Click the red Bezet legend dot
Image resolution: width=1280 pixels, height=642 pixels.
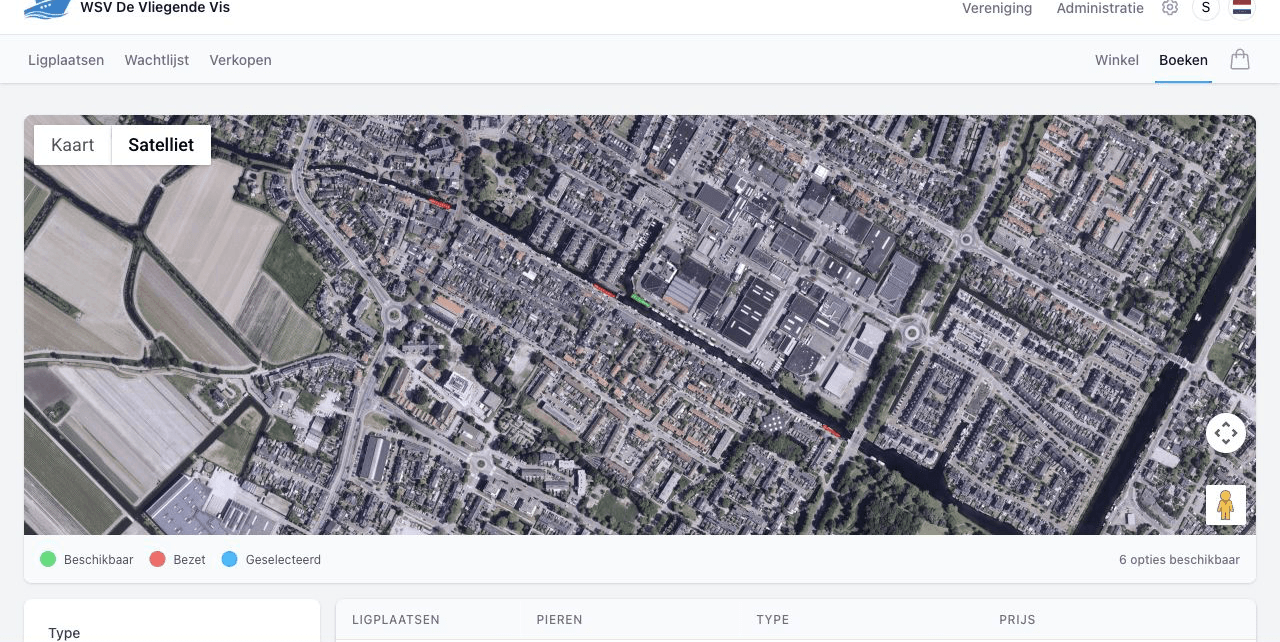click(x=157, y=559)
